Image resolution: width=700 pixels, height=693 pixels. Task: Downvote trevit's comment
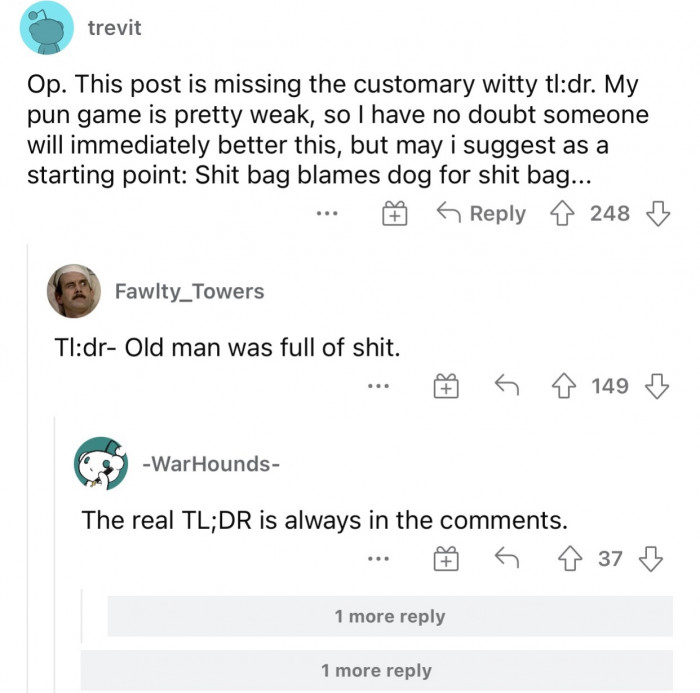click(x=655, y=213)
